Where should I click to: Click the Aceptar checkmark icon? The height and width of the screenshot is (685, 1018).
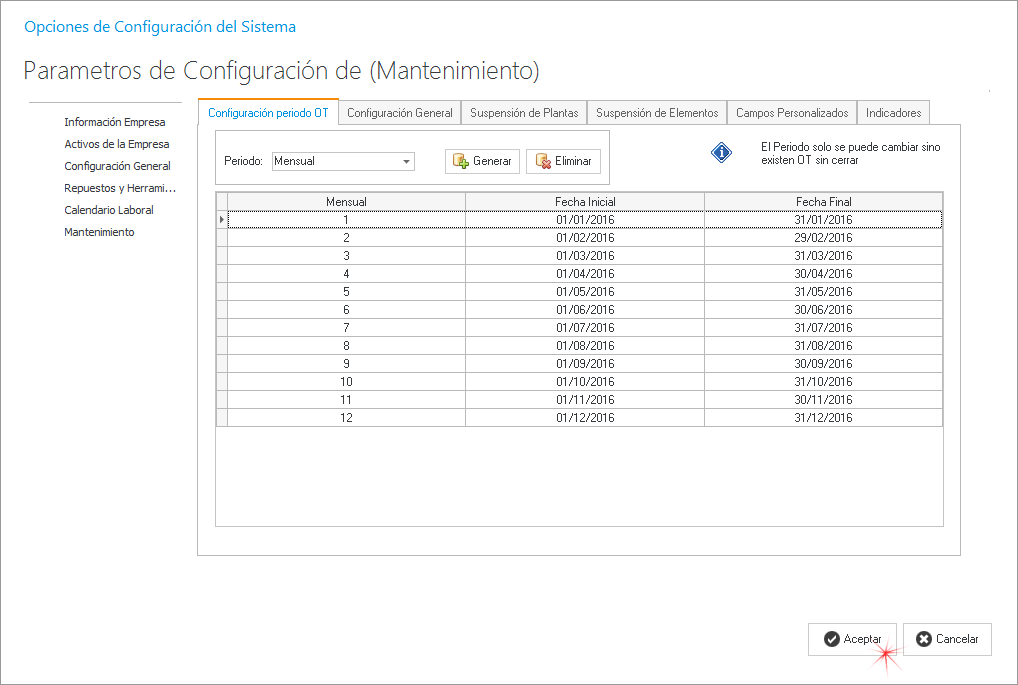(831, 639)
